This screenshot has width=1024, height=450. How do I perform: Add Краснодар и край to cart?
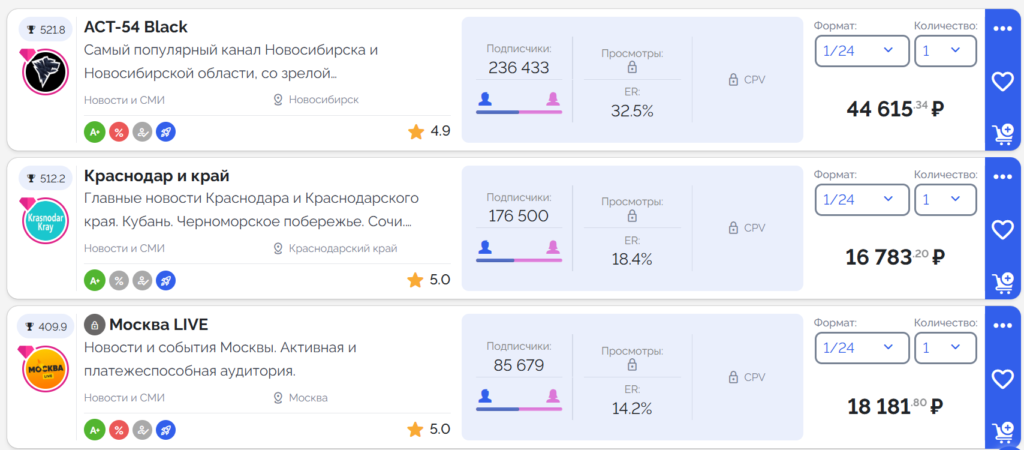1002,283
